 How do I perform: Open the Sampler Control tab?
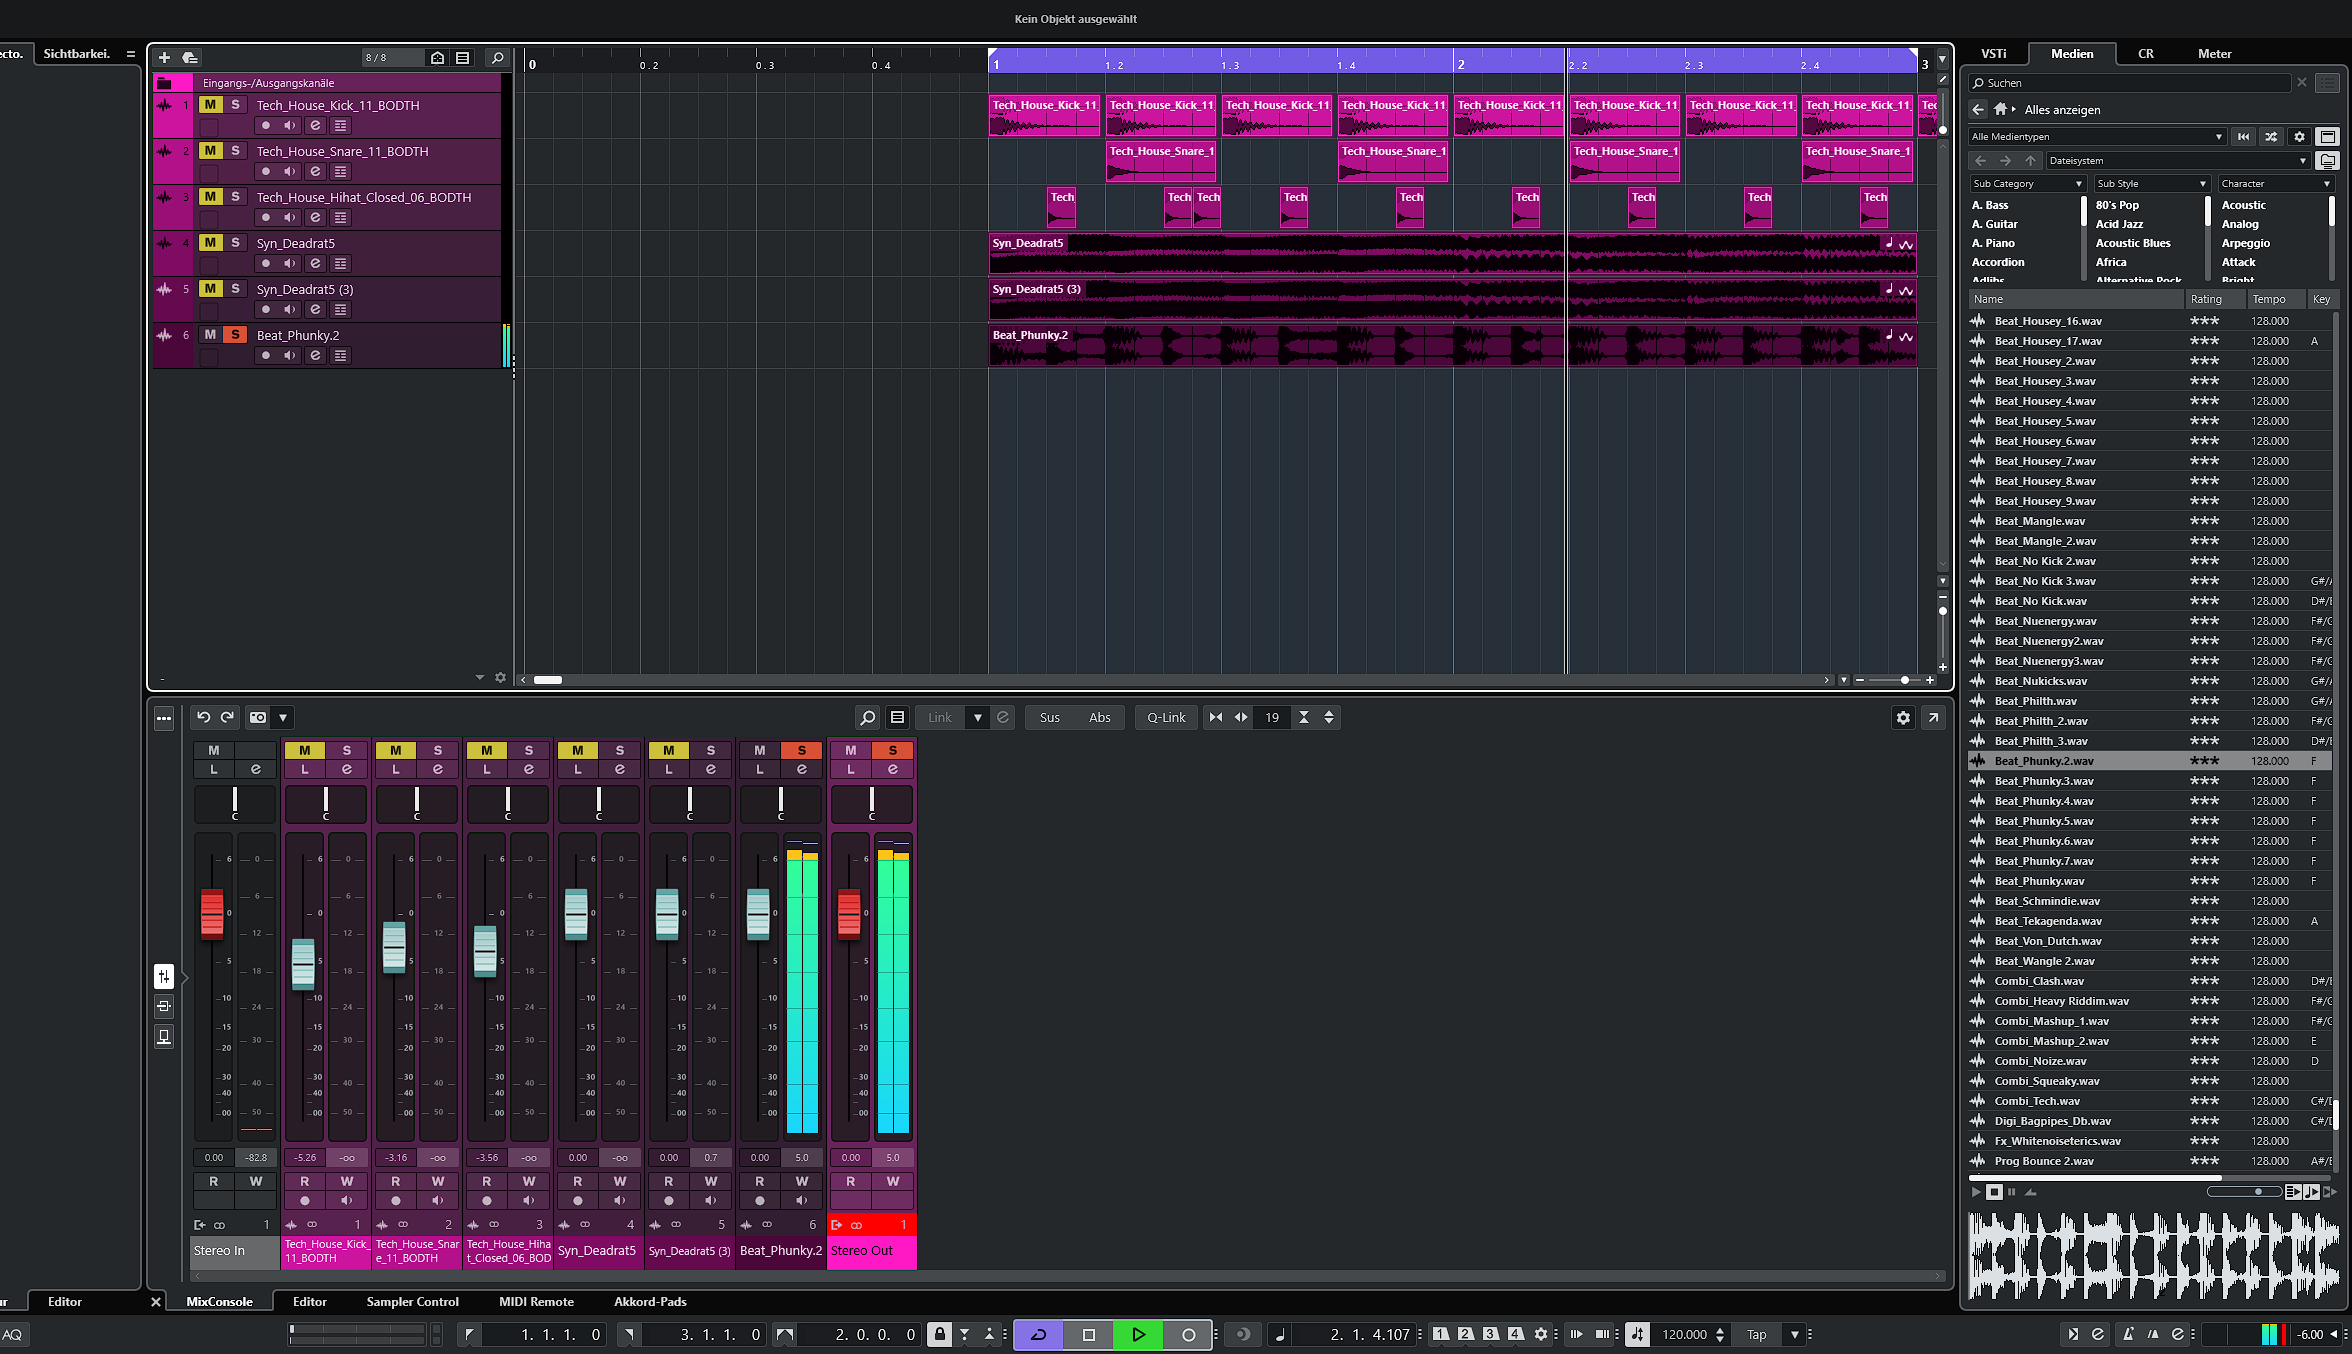pos(412,1301)
